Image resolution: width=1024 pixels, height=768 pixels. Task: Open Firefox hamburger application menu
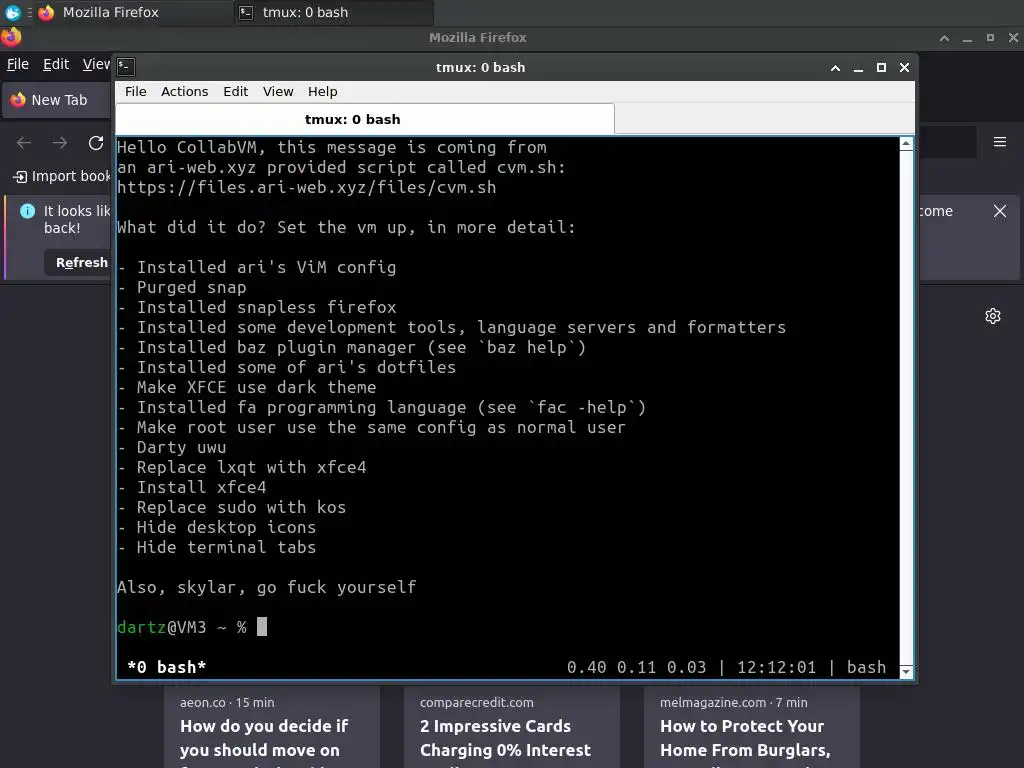click(x=1000, y=142)
